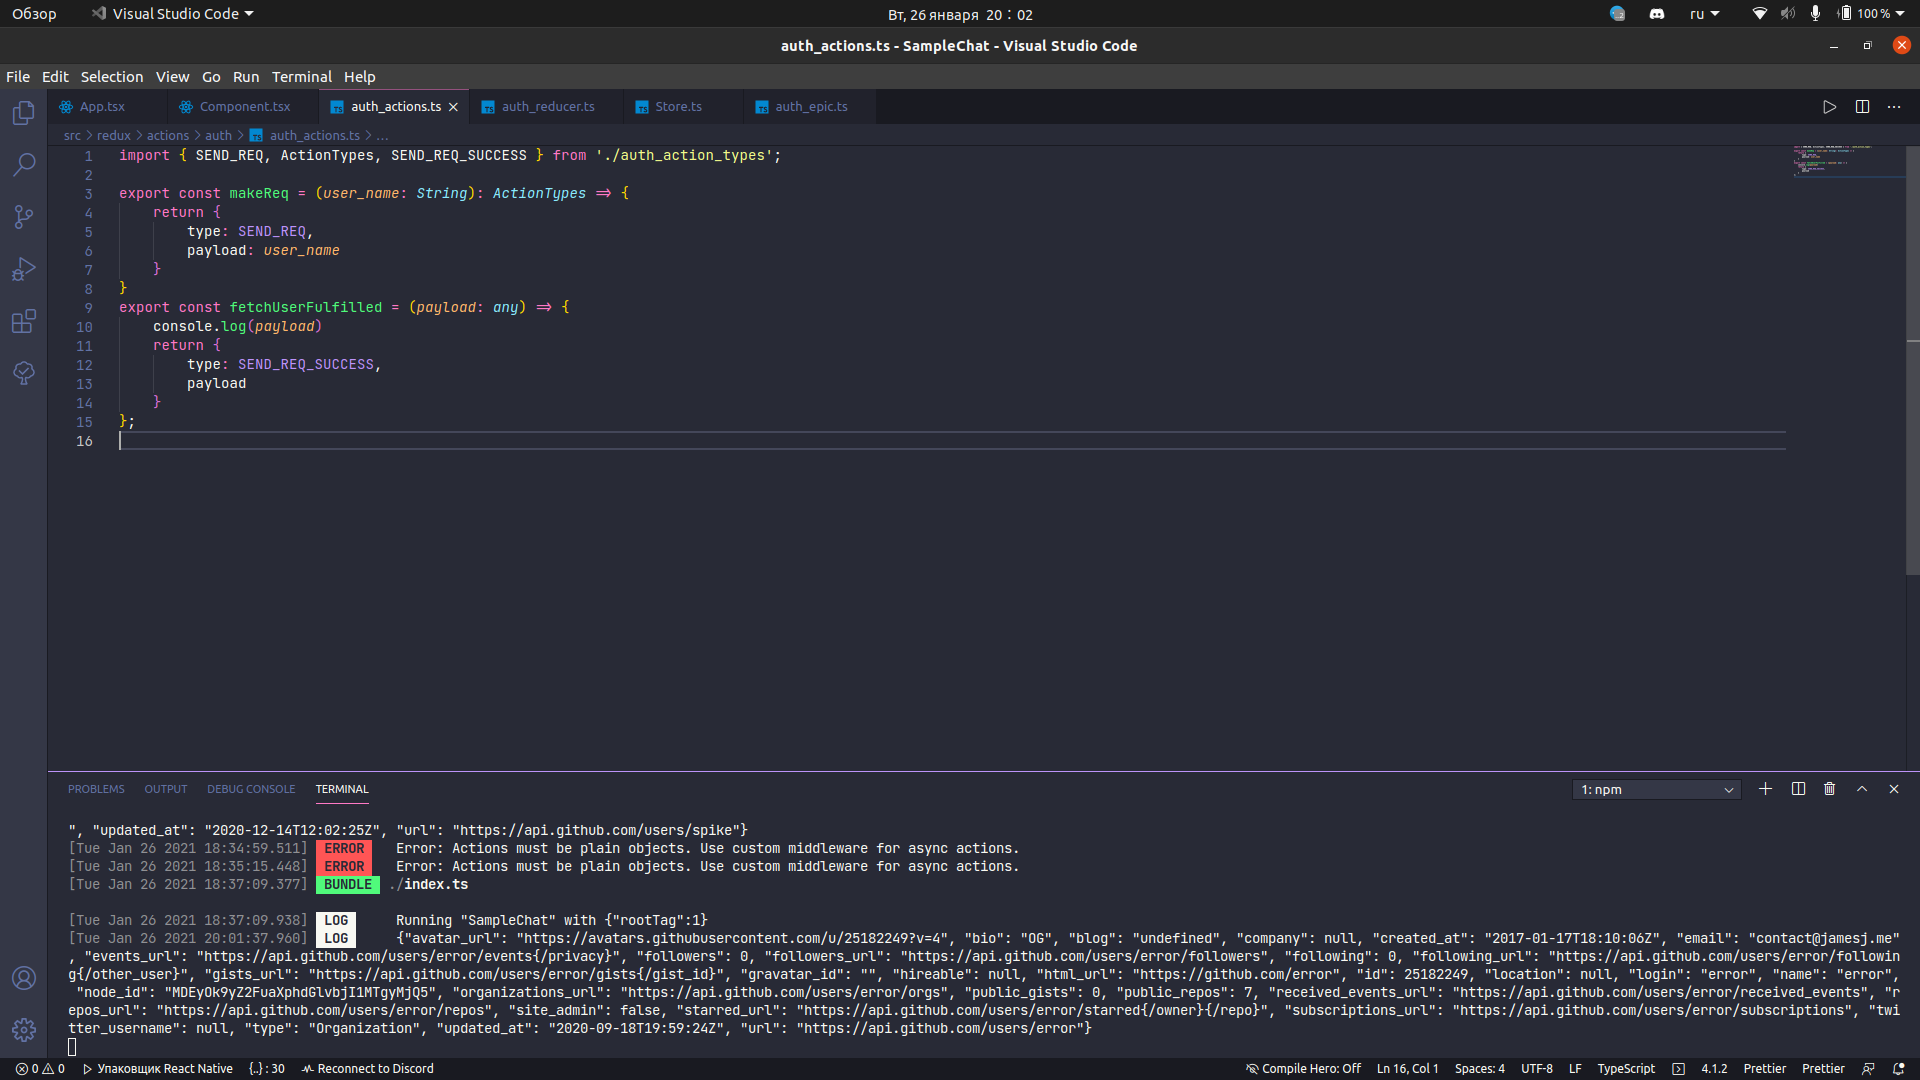The image size is (1920, 1080).
Task: Open the ru keyboard layout dropdown
Action: tap(1704, 14)
